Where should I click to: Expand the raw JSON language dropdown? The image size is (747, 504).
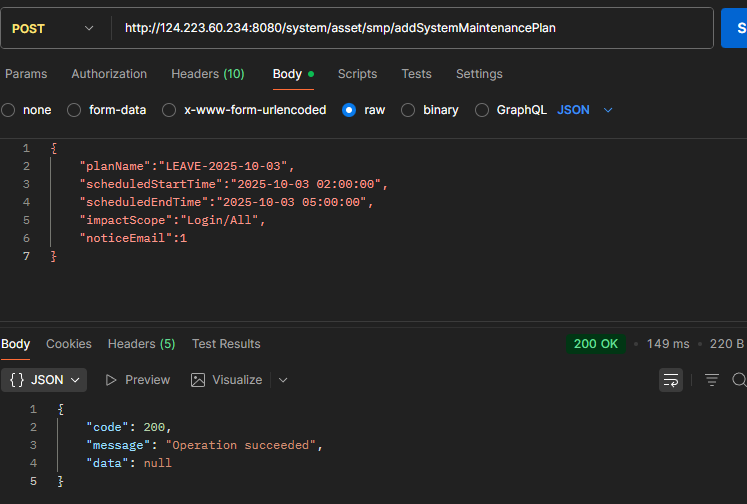(x=585, y=110)
